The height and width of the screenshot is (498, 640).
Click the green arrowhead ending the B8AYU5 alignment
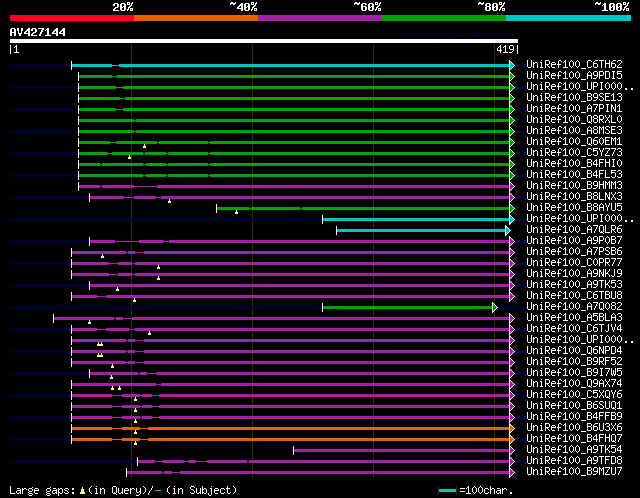[x=512, y=209]
